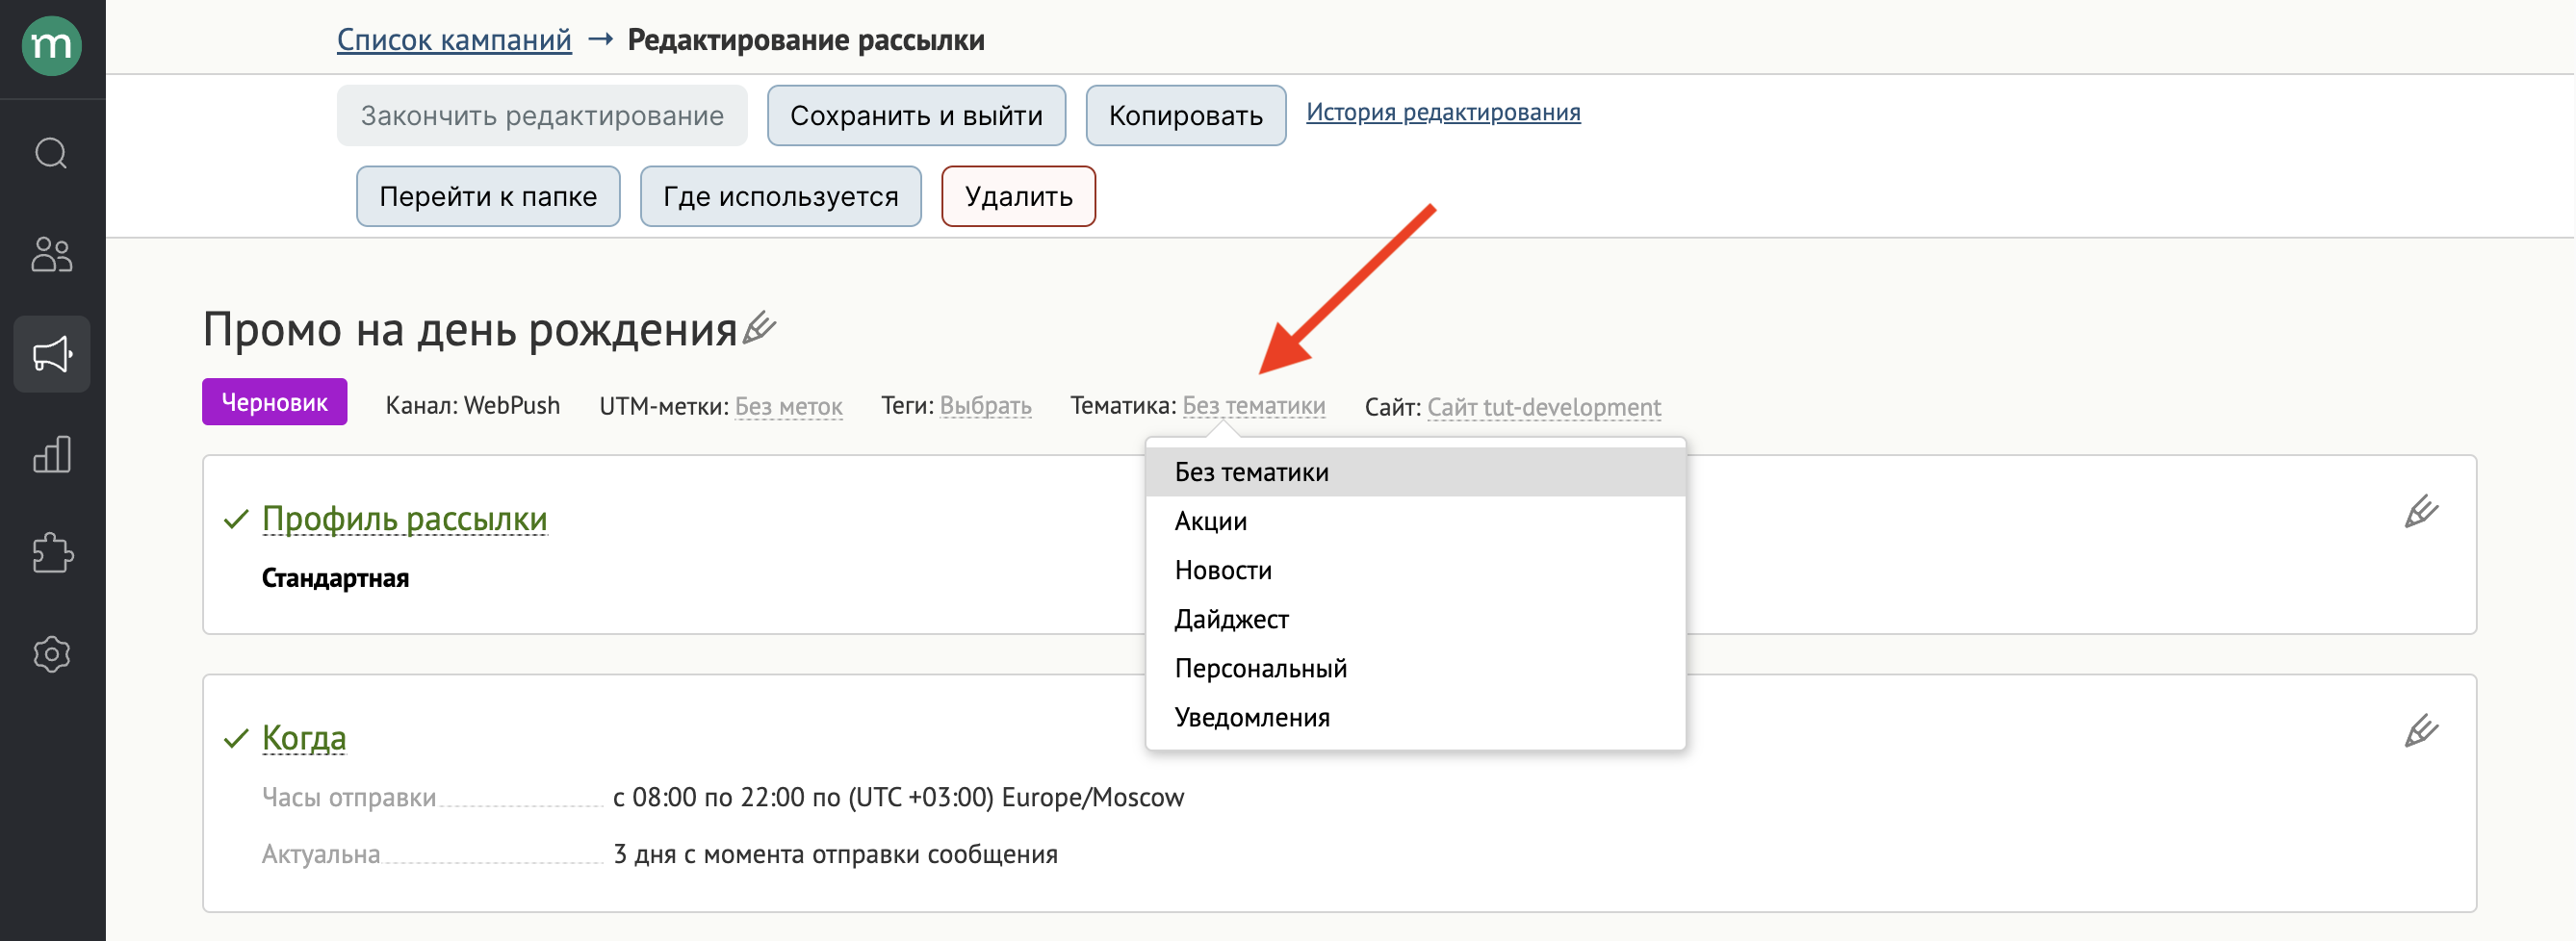Open the campaigns megaphone icon in sidebar
This screenshot has width=2576, height=941.
52,354
